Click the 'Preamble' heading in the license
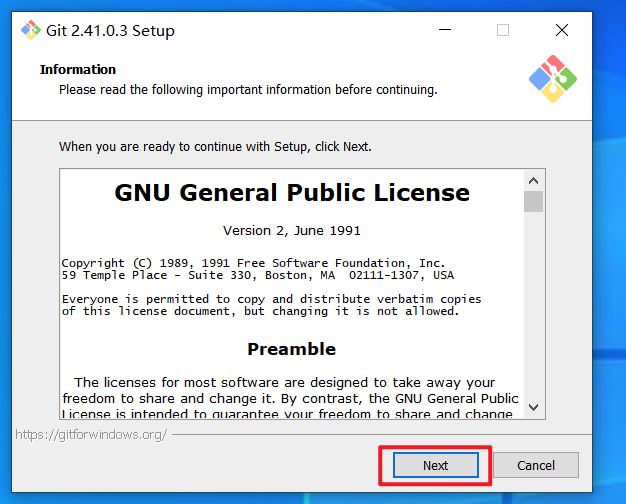Viewport: 626px width, 504px height. coord(292,349)
